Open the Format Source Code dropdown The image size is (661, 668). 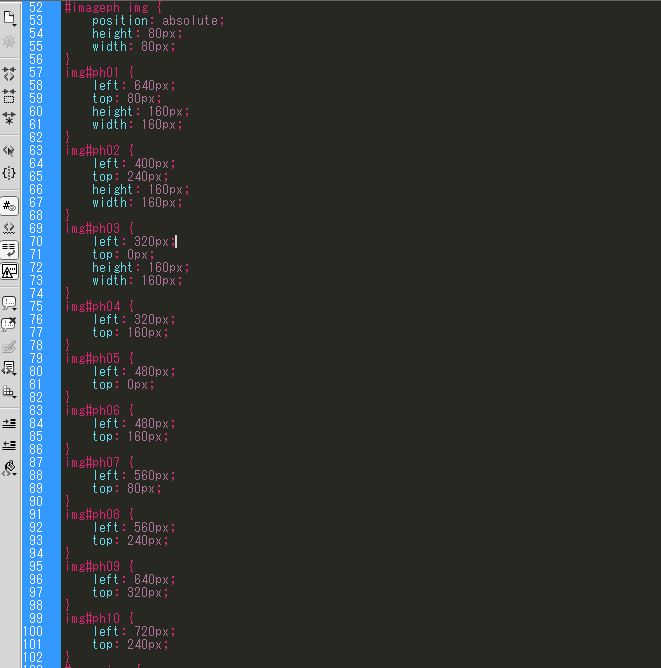pyautogui.click(x=9, y=468)
